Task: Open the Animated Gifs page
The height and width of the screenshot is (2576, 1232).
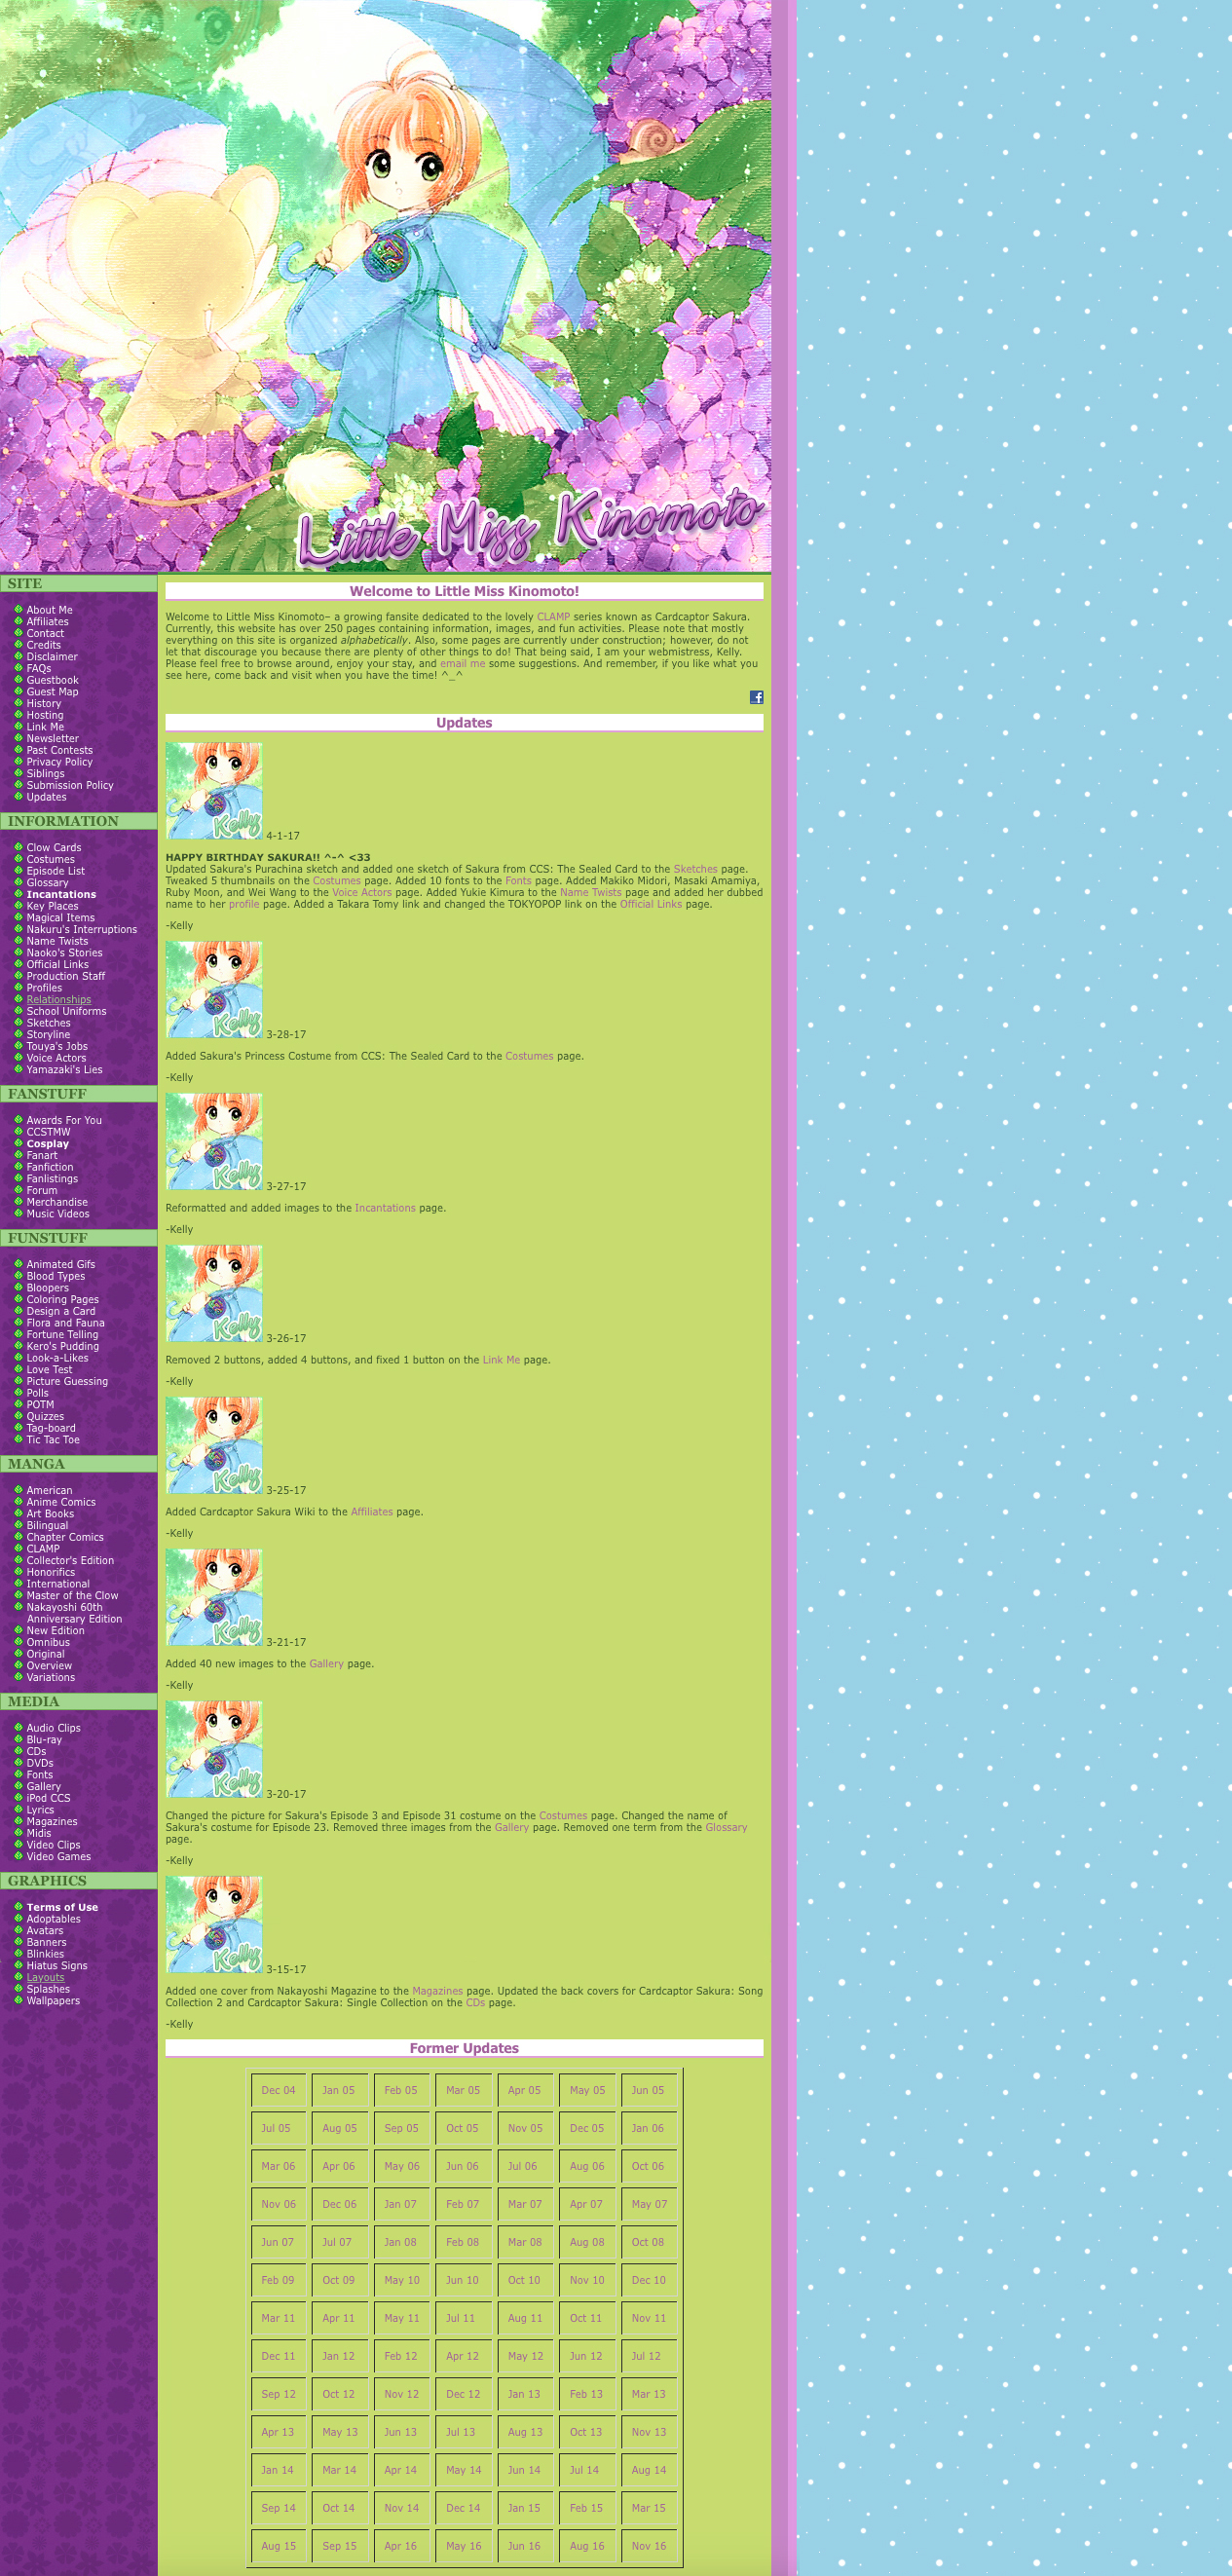Action: 60,1265
